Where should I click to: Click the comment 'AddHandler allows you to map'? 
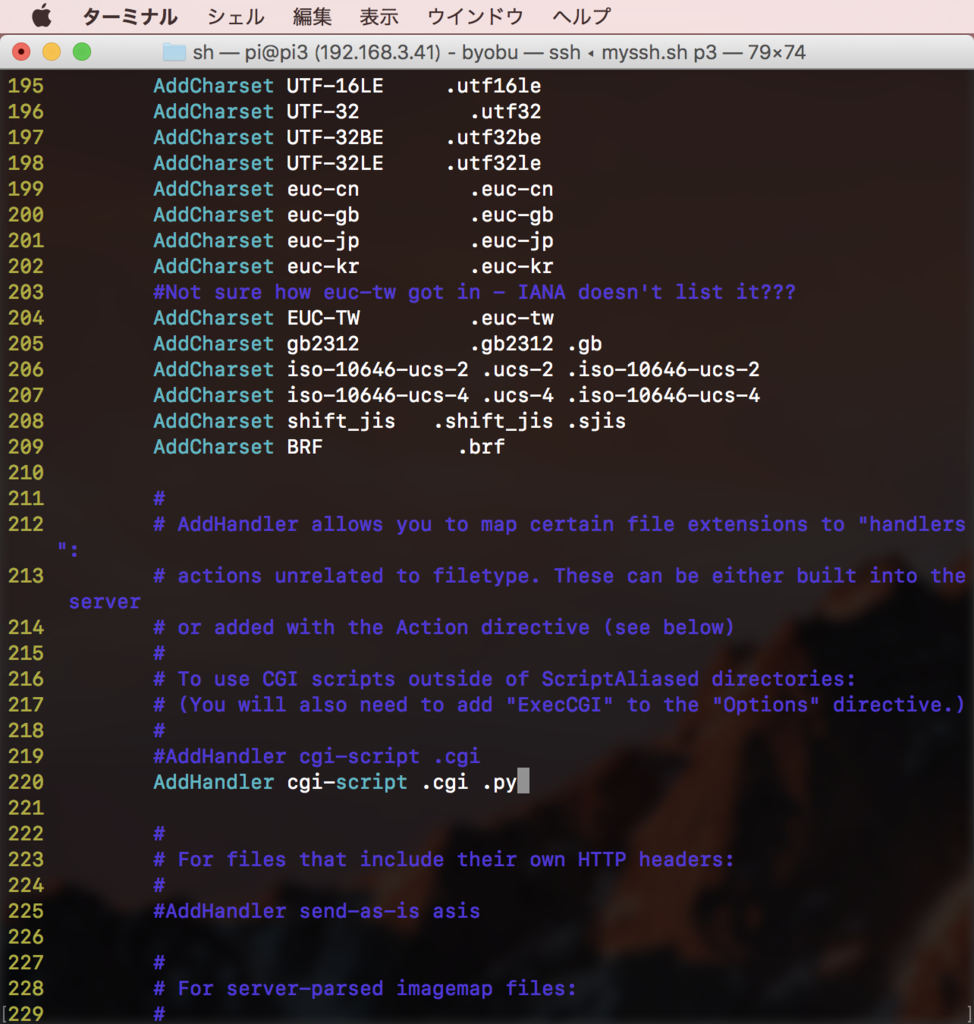pos(560,524)
